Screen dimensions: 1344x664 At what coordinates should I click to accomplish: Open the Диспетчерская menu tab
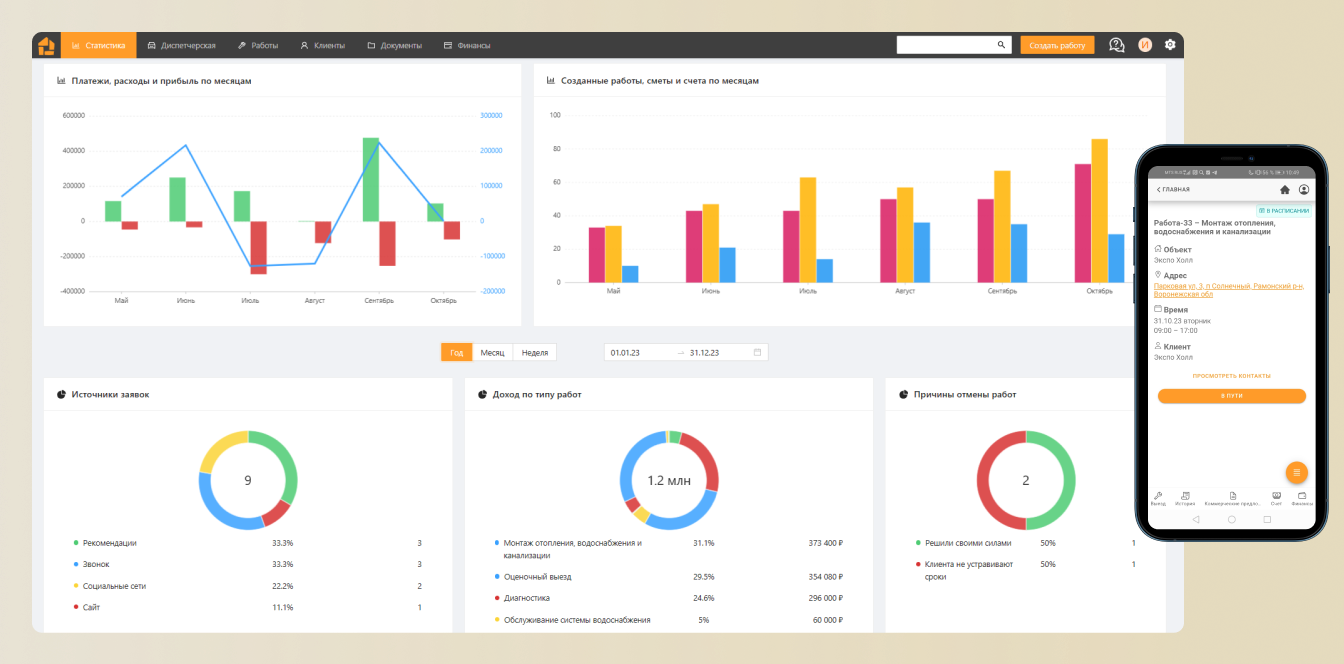pos(181,45)
